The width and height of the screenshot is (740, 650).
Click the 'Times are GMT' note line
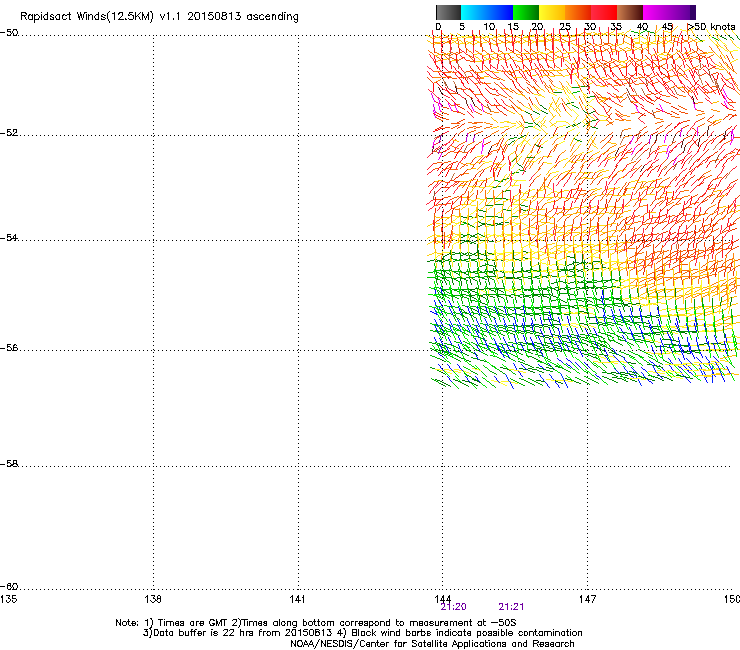click(316, 623)
